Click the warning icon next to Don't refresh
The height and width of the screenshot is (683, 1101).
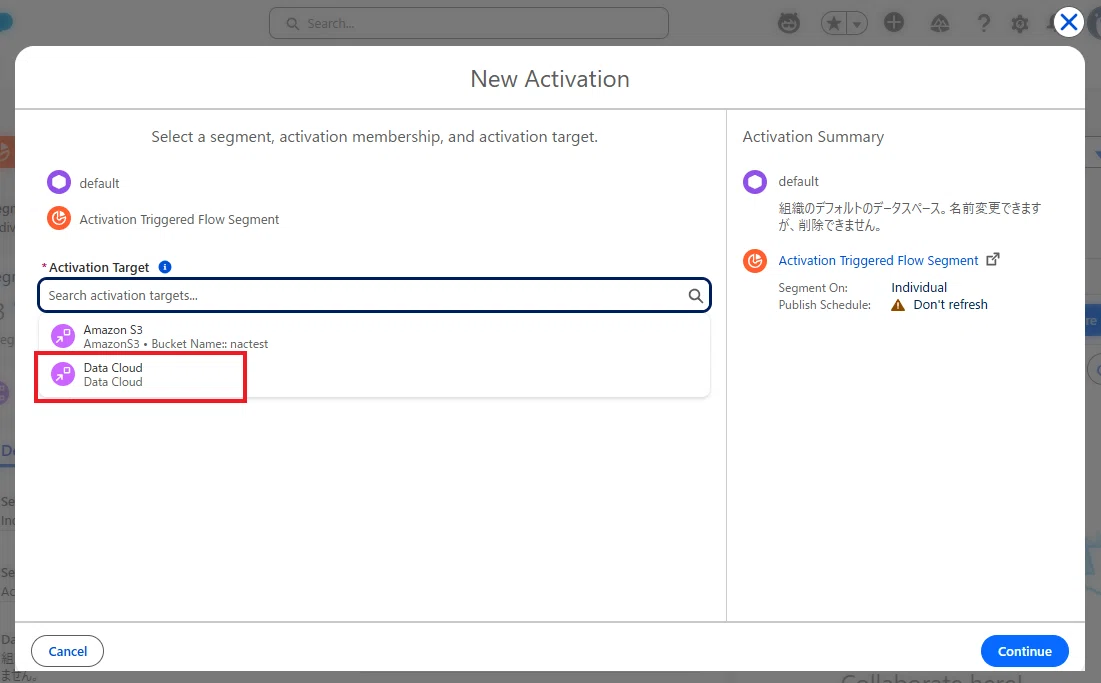tap(898, 305)
